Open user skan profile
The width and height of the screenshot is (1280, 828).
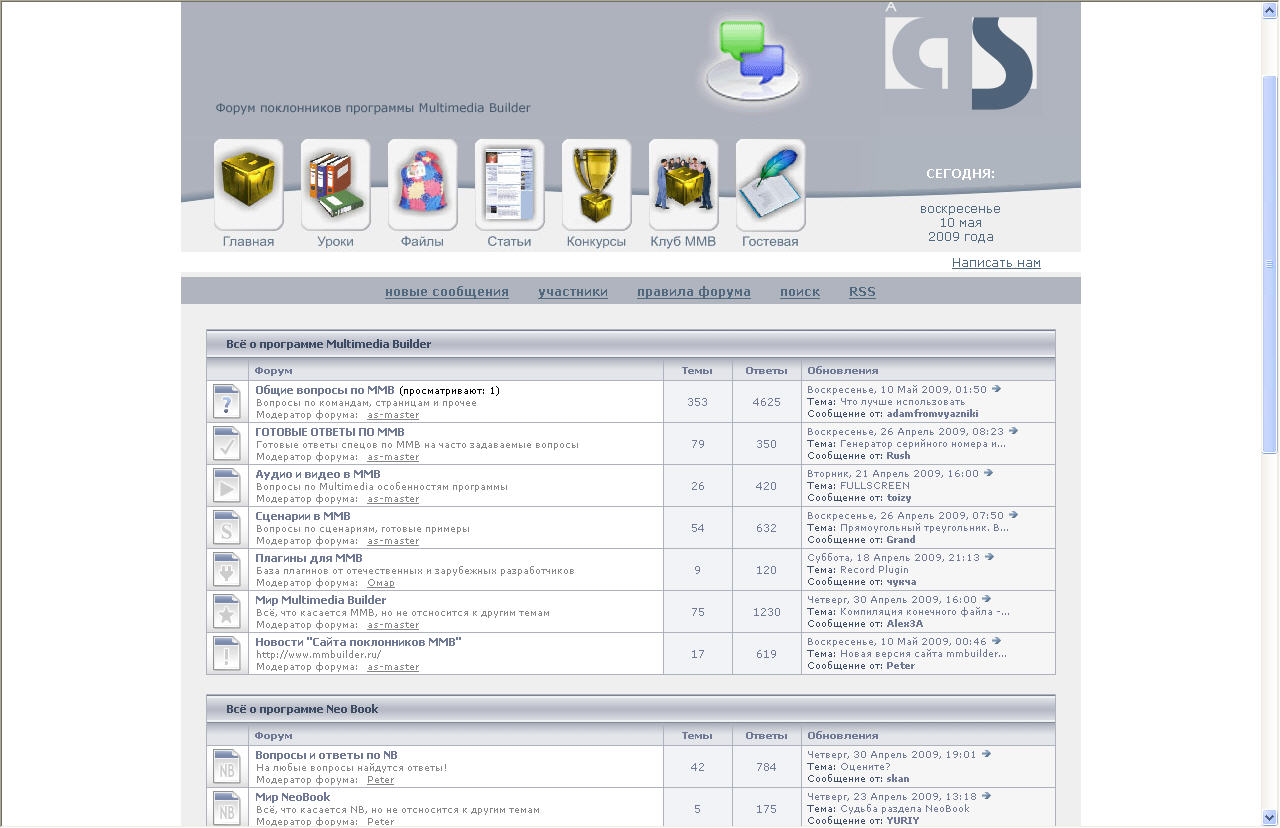(898, 778)
